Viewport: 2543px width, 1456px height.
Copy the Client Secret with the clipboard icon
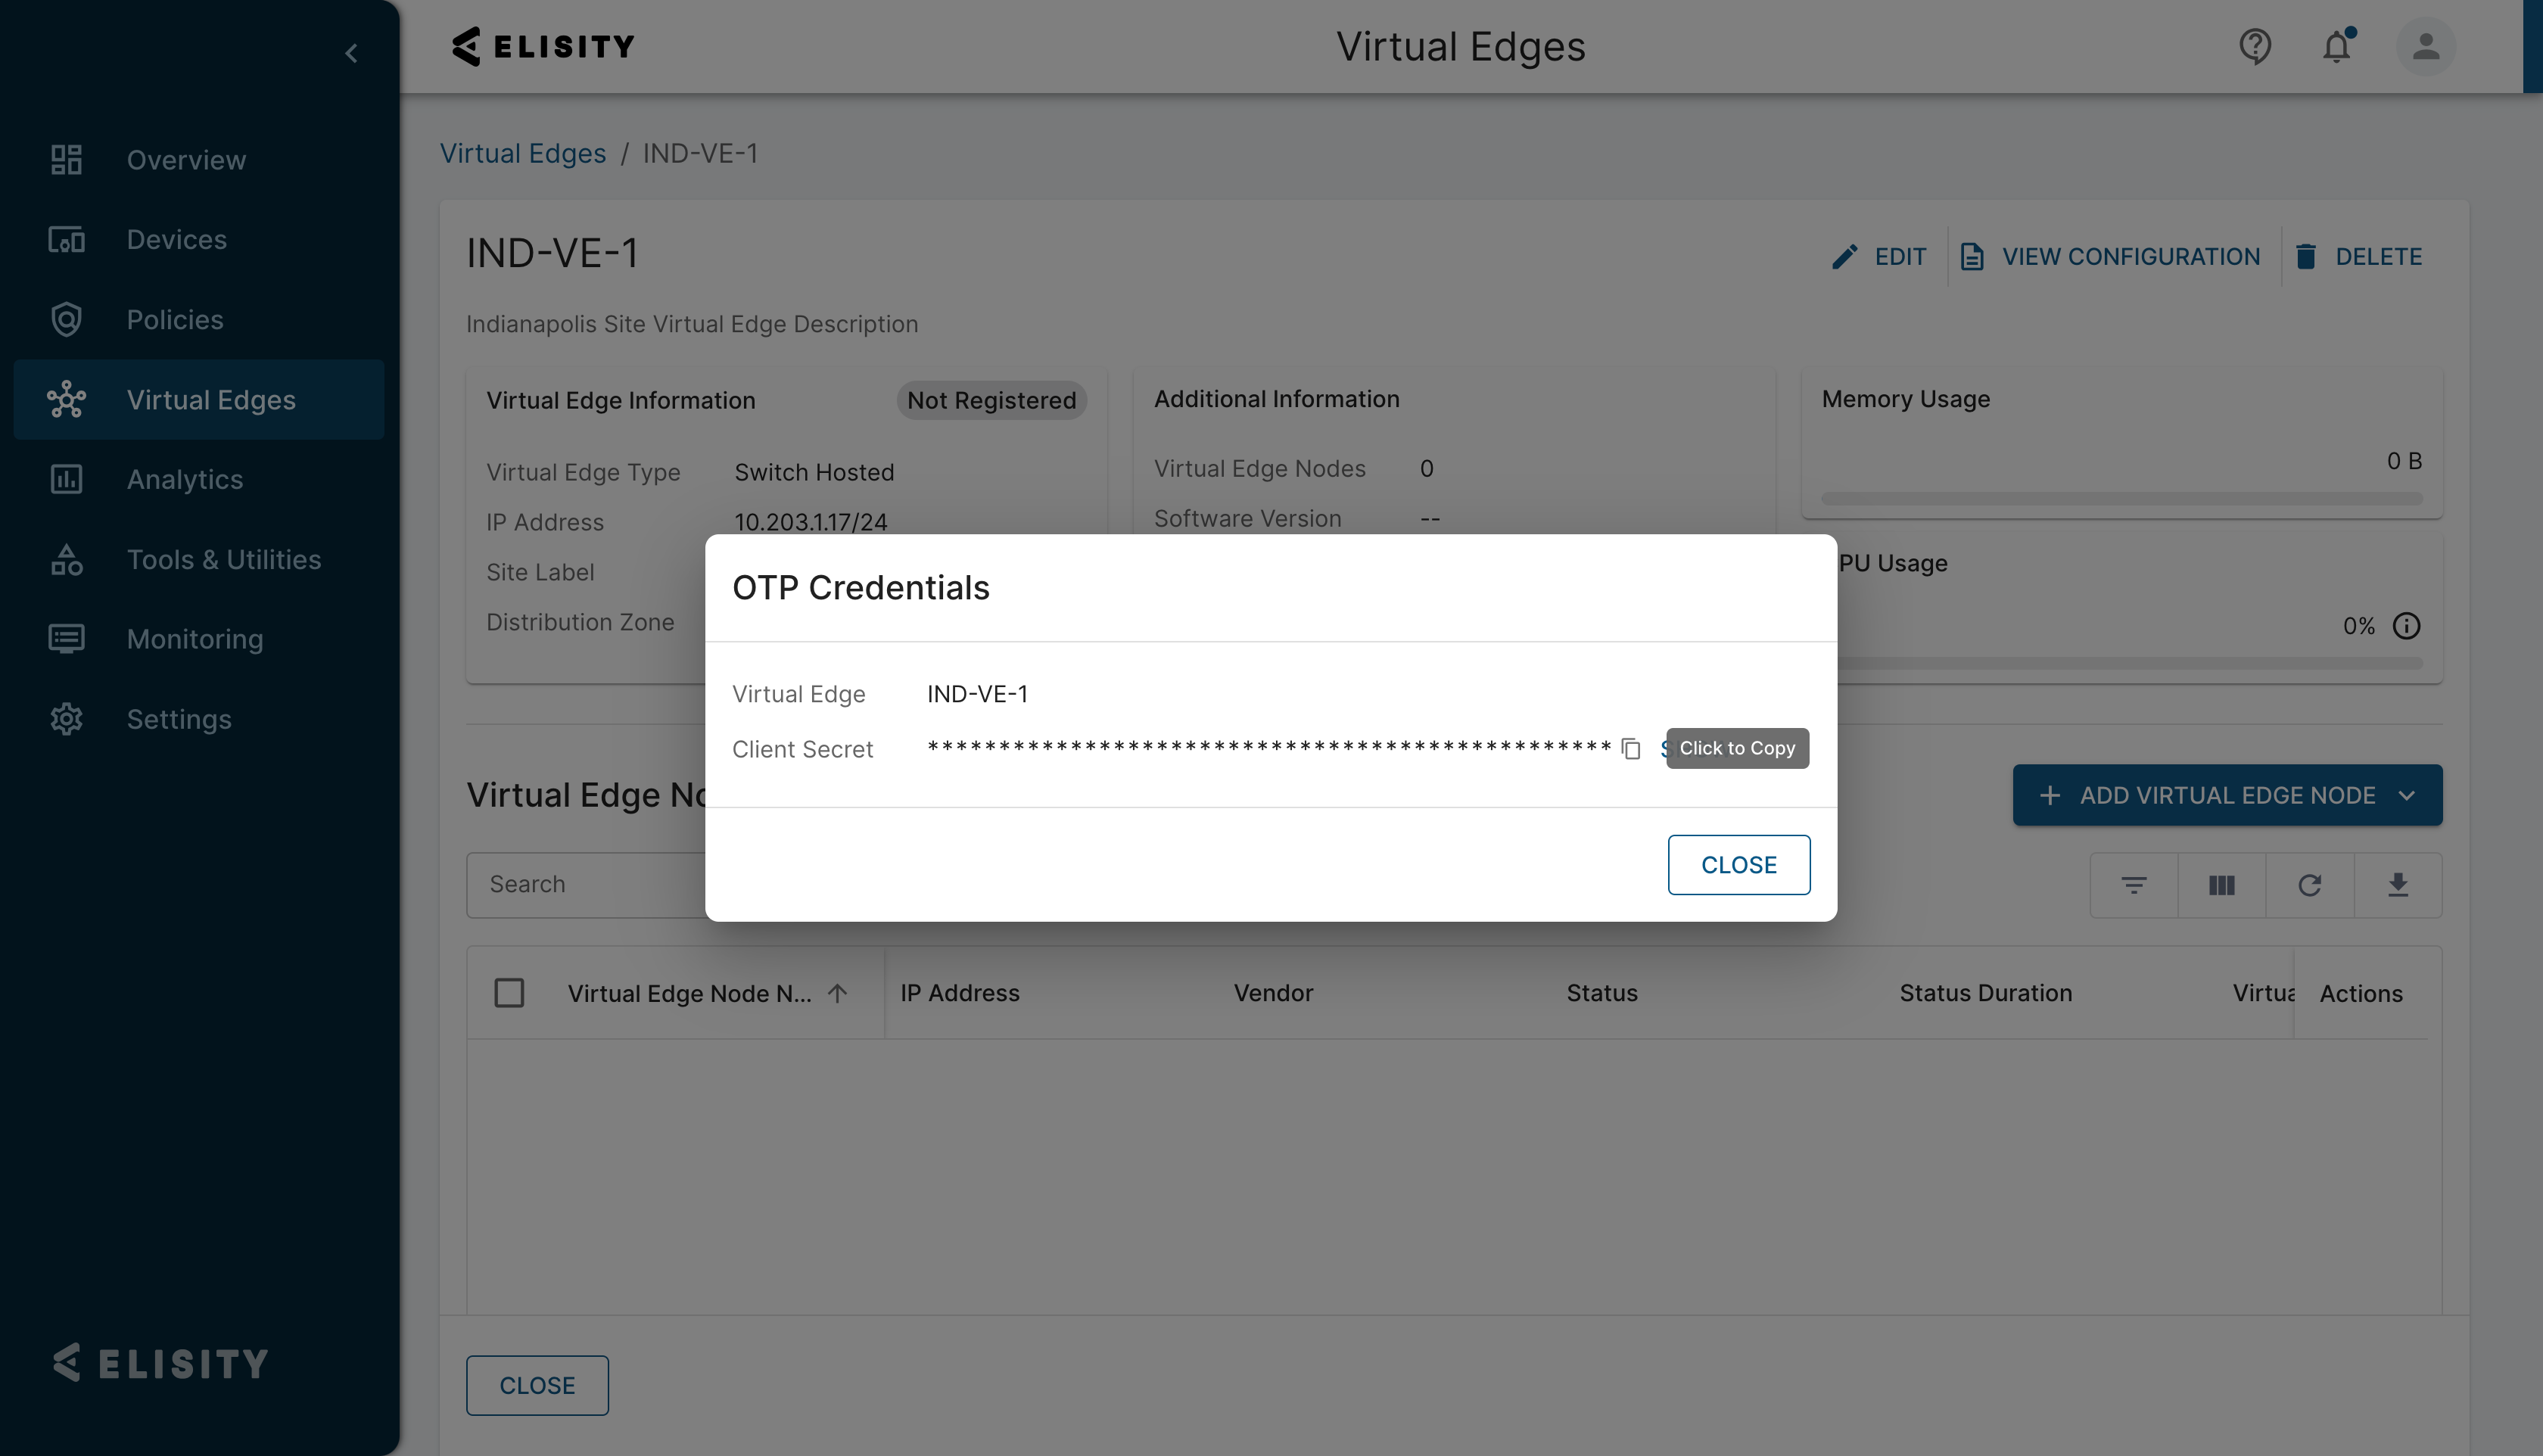click(1631, 749)
